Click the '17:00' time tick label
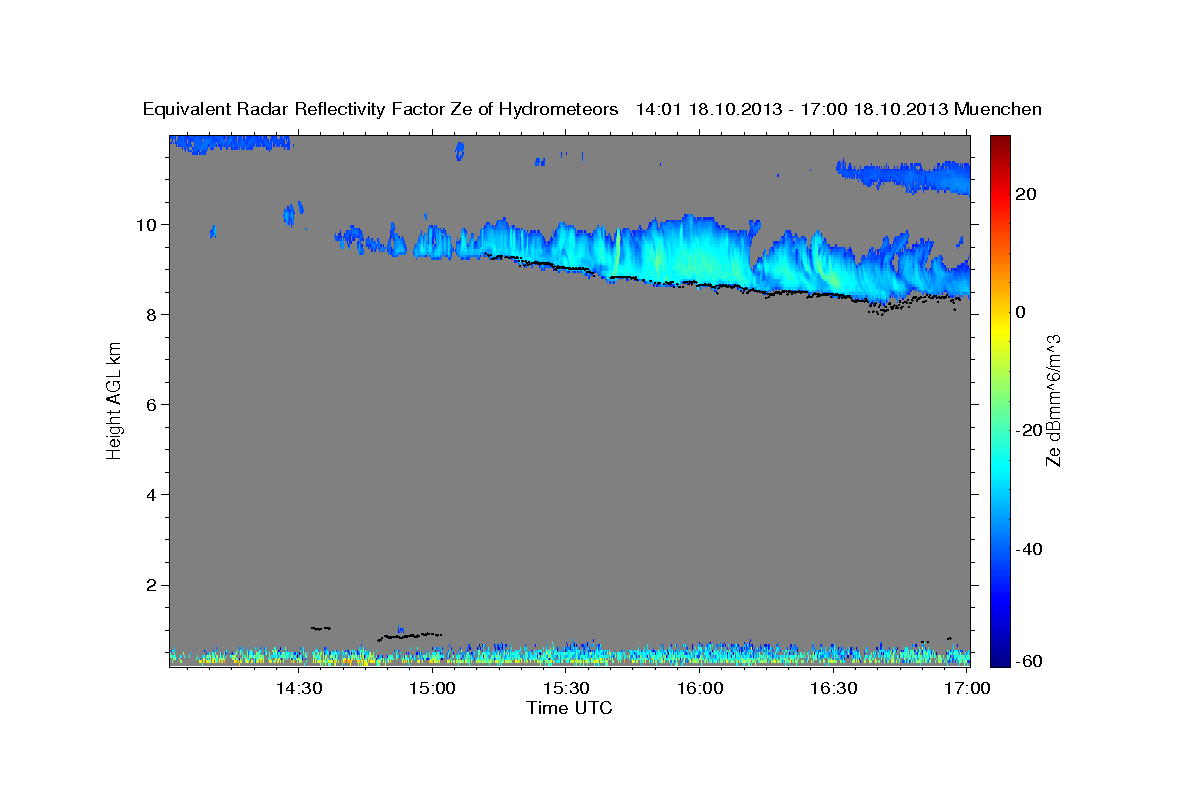 click(x=967, y=688)
